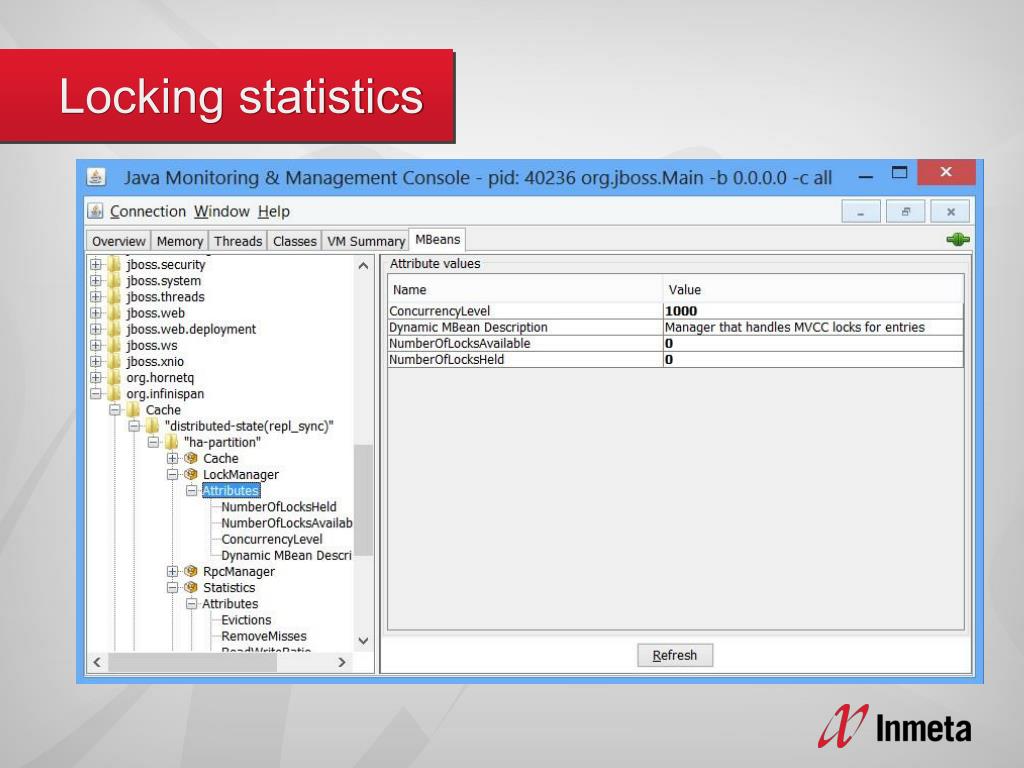Click the Statistics MBean icon
The width and height of the screenshot is (1024, 768).
coord(191,588)
